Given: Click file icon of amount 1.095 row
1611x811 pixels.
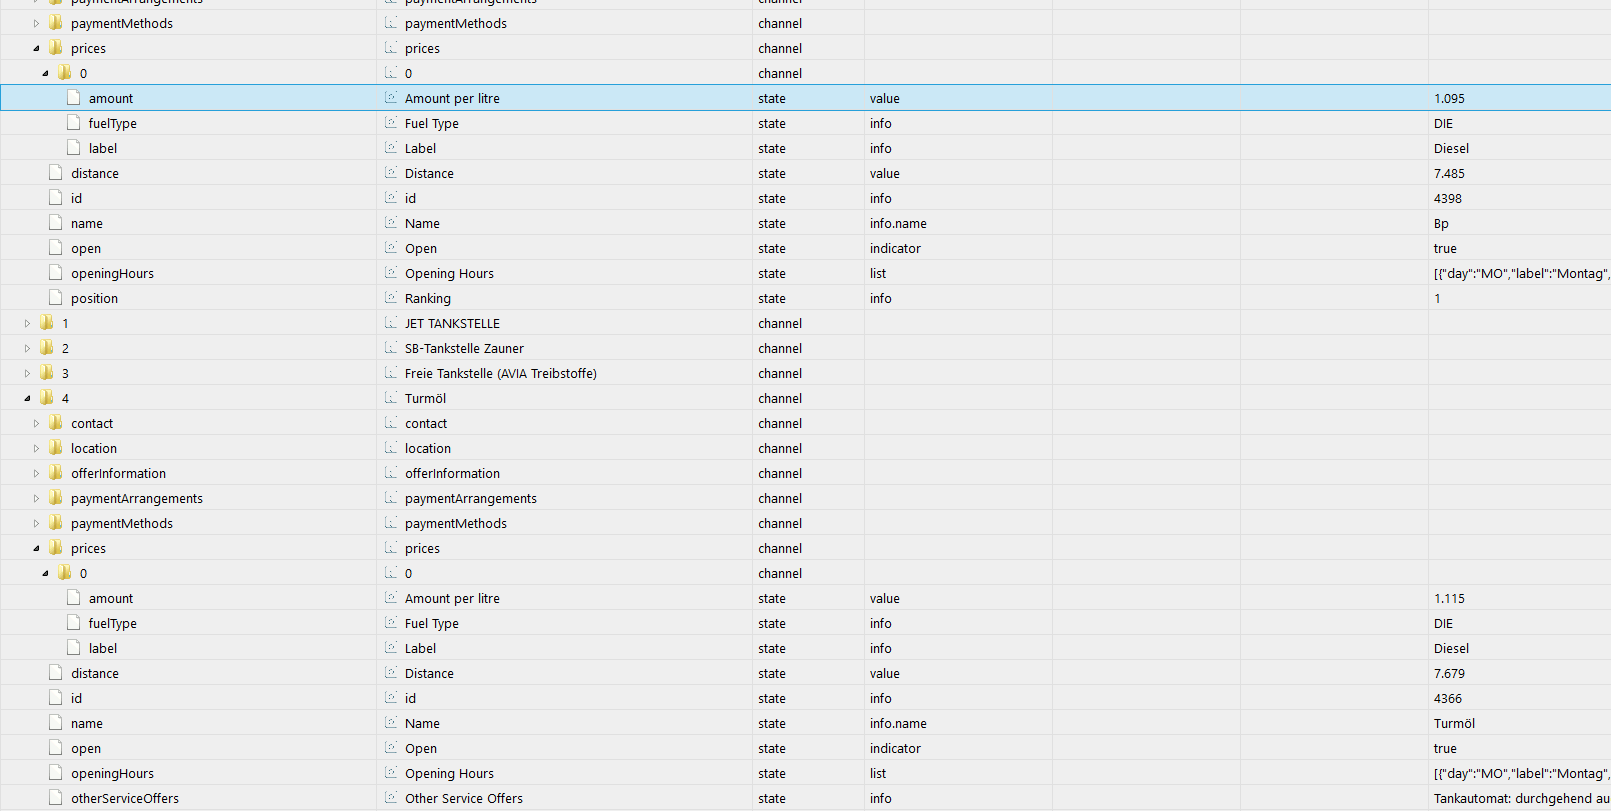Looking at the screenshot, I should [x=74, y=97].
